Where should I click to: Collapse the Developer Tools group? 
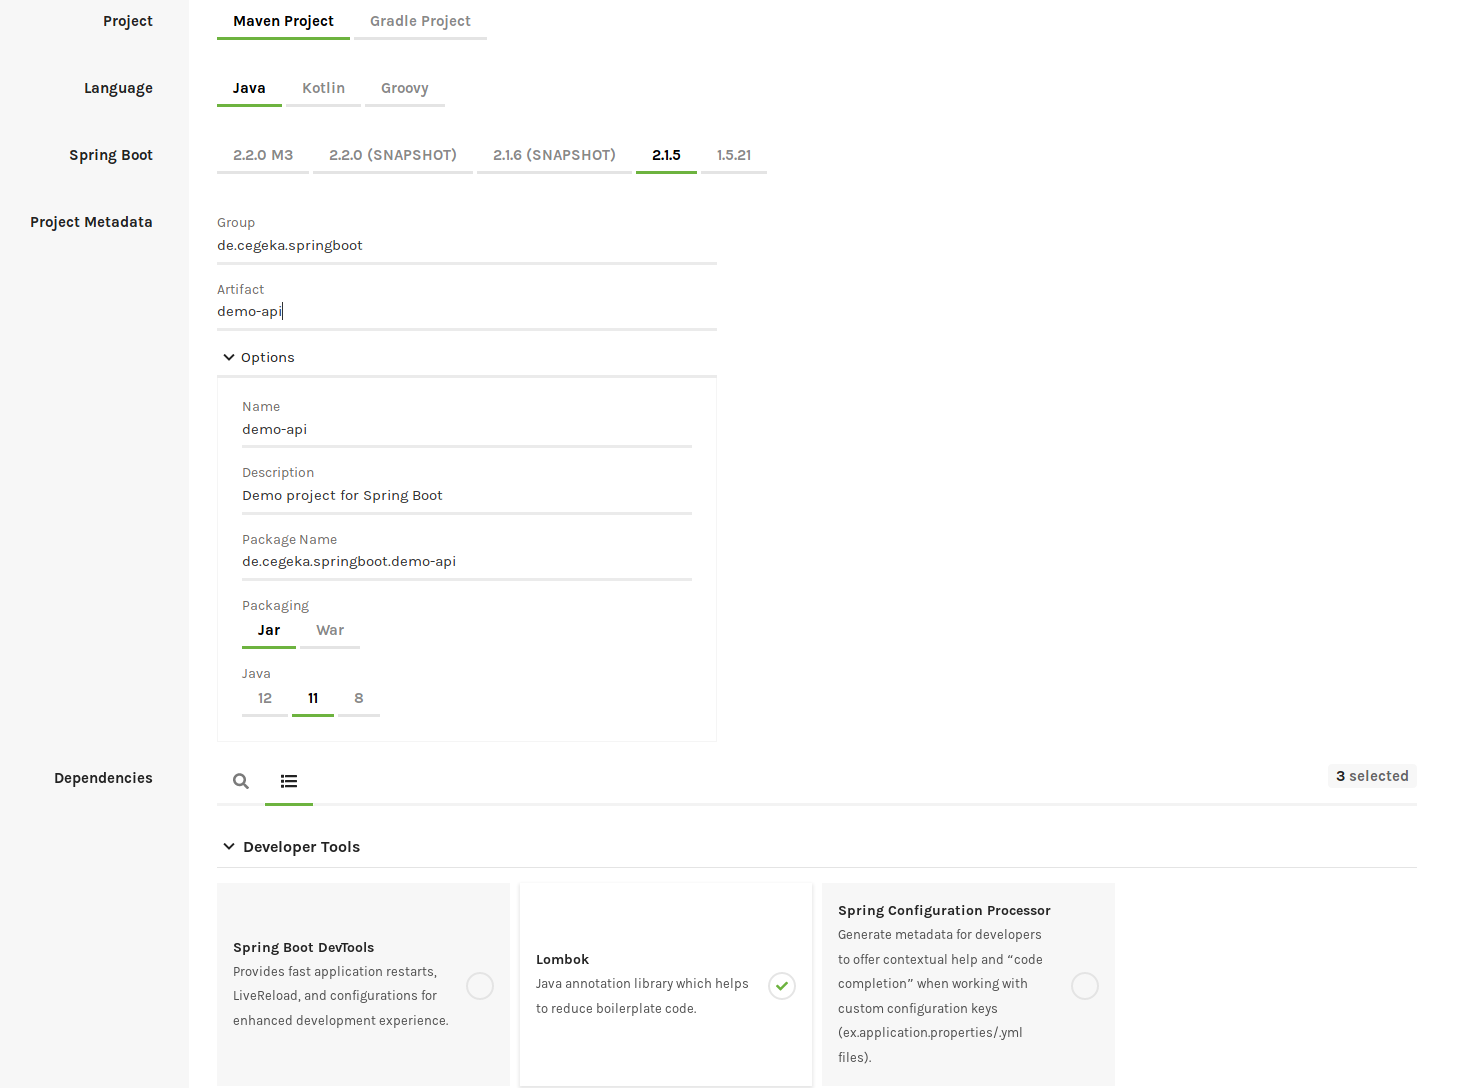coord(229,846)
